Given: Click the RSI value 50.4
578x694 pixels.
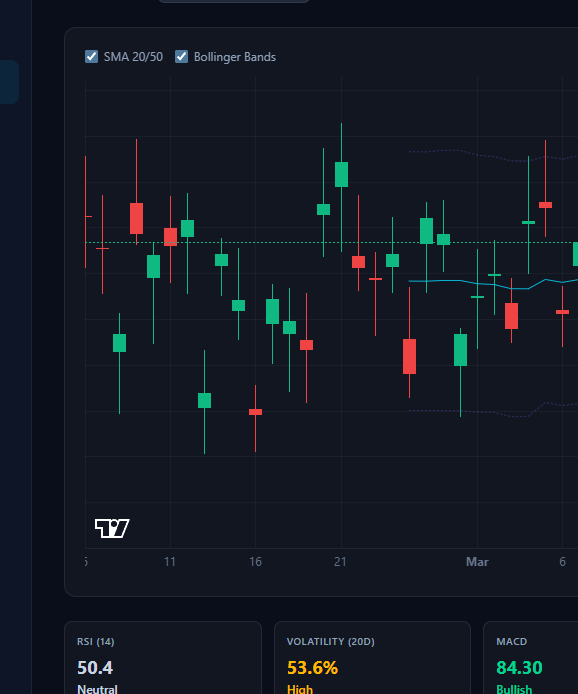Looking at the screenshot, I should point(95,667).
